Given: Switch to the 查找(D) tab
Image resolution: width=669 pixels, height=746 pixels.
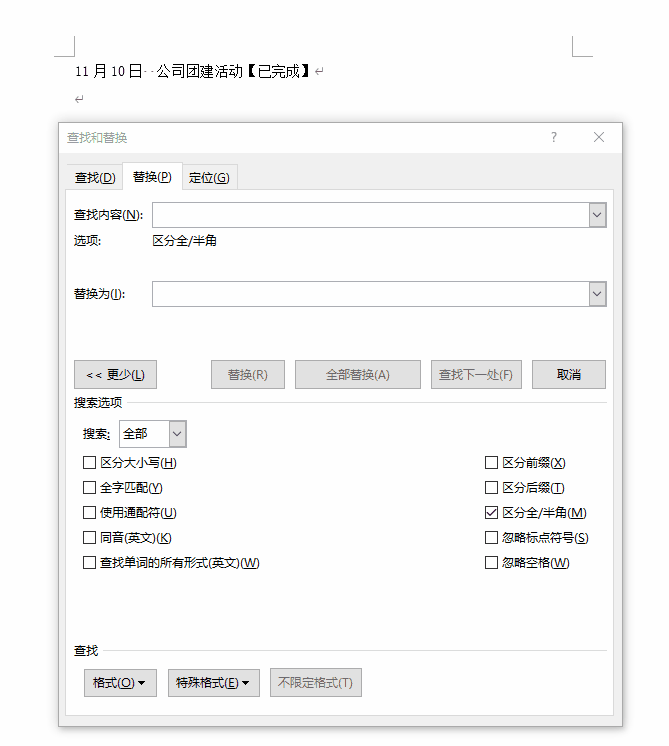Looking at the screenshot, I should pos(95,177).
